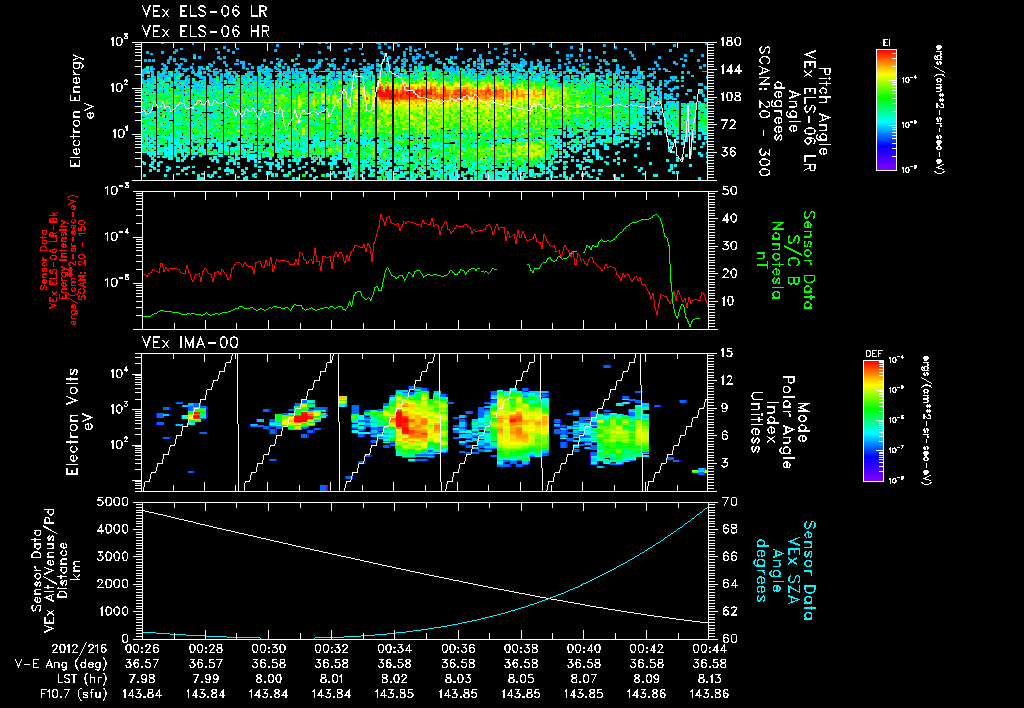The image size is (1024, 708).
Task: Click the largest ion burst in the IMA spectrogram
Action: tap(410, 423)
